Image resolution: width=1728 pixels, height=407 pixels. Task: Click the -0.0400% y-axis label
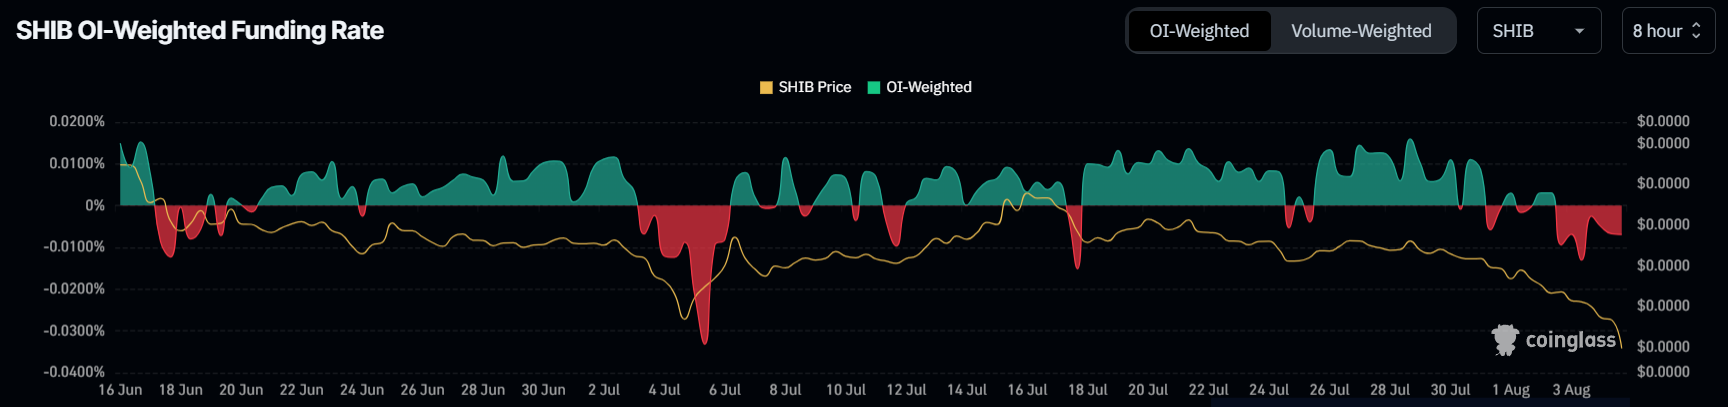click(74, 372)
